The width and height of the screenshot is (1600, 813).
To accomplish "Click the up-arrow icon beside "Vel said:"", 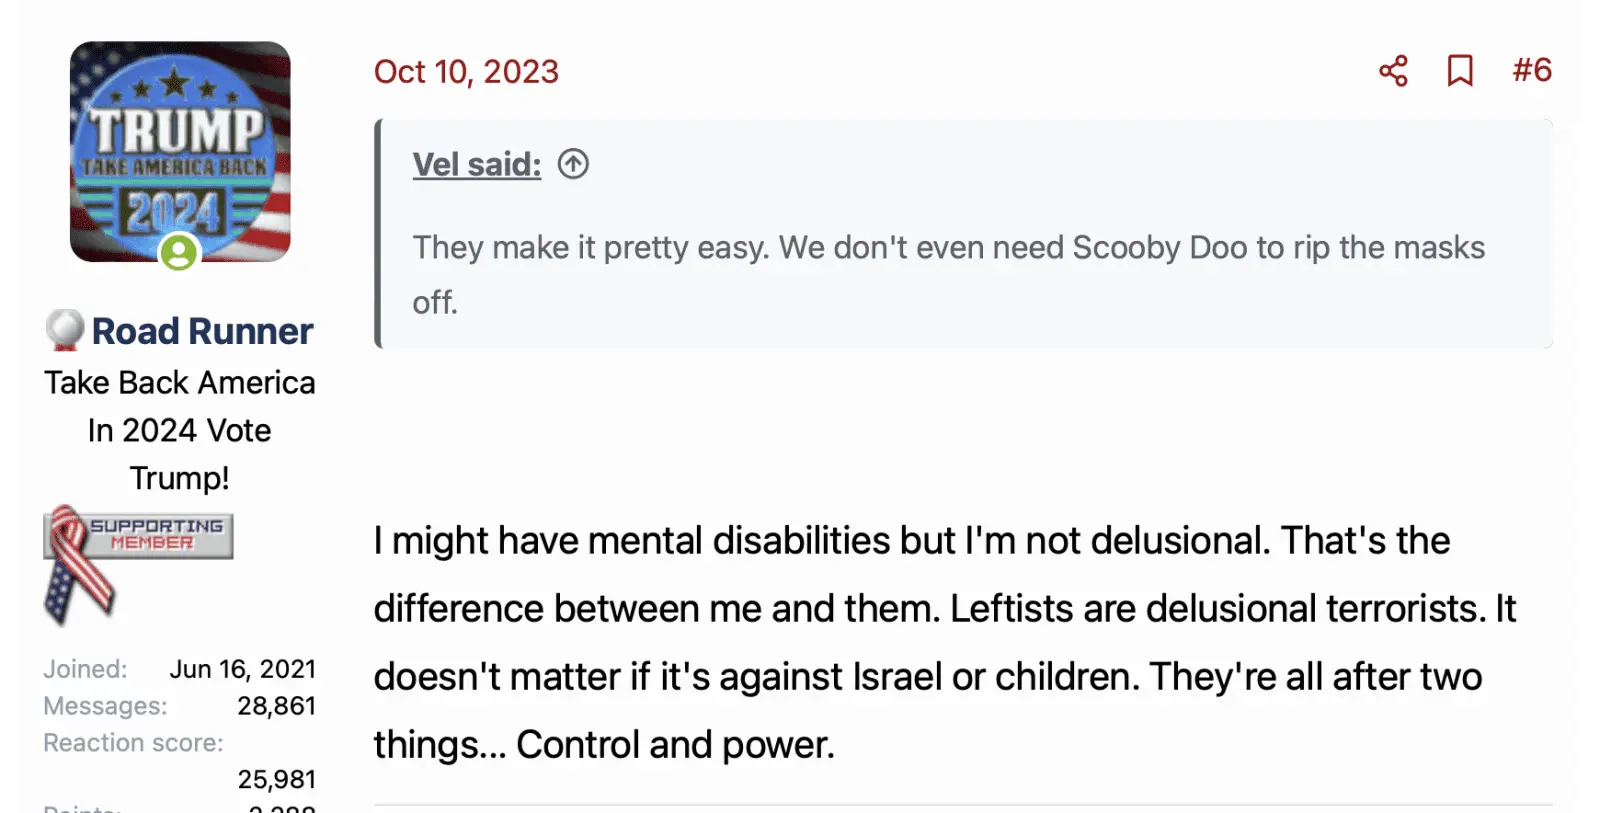I will pos(573,164).
